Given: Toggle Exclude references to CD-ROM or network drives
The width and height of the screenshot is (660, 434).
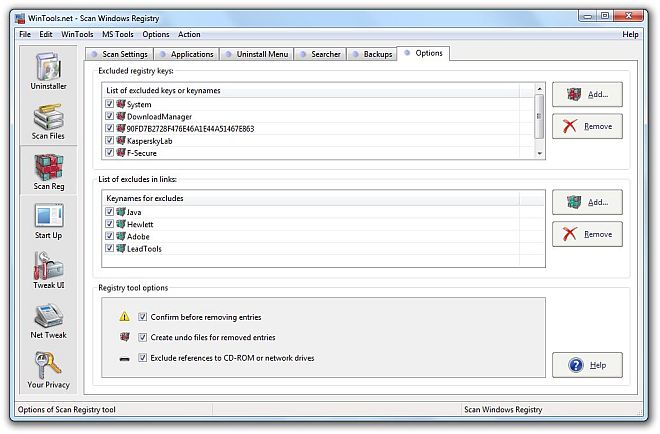Looking at the screenshot, I should click(143, 358).
